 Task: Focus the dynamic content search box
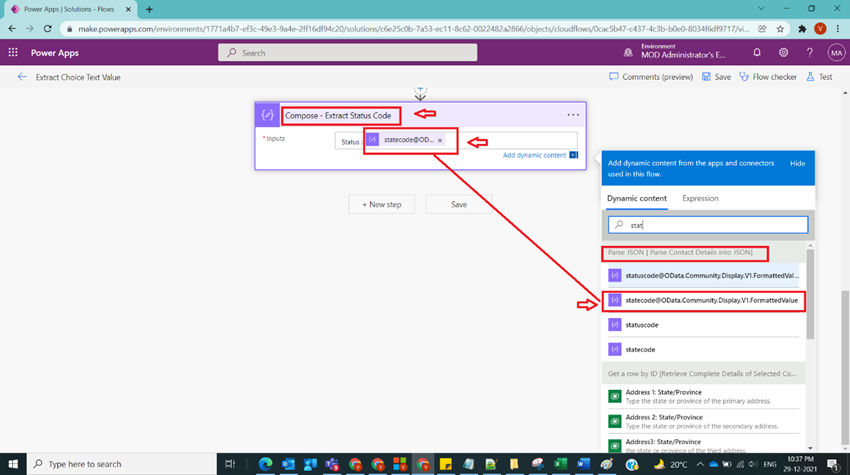pyautogui.click(x=708, y=224)
